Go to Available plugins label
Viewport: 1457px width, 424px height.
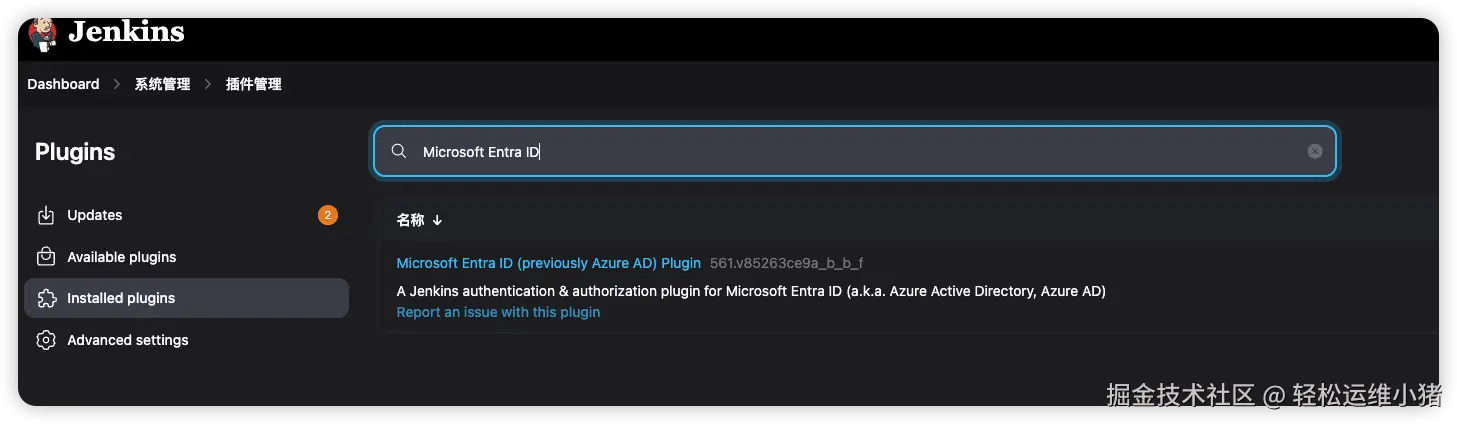pyautogui.click(x=121, y=257)
